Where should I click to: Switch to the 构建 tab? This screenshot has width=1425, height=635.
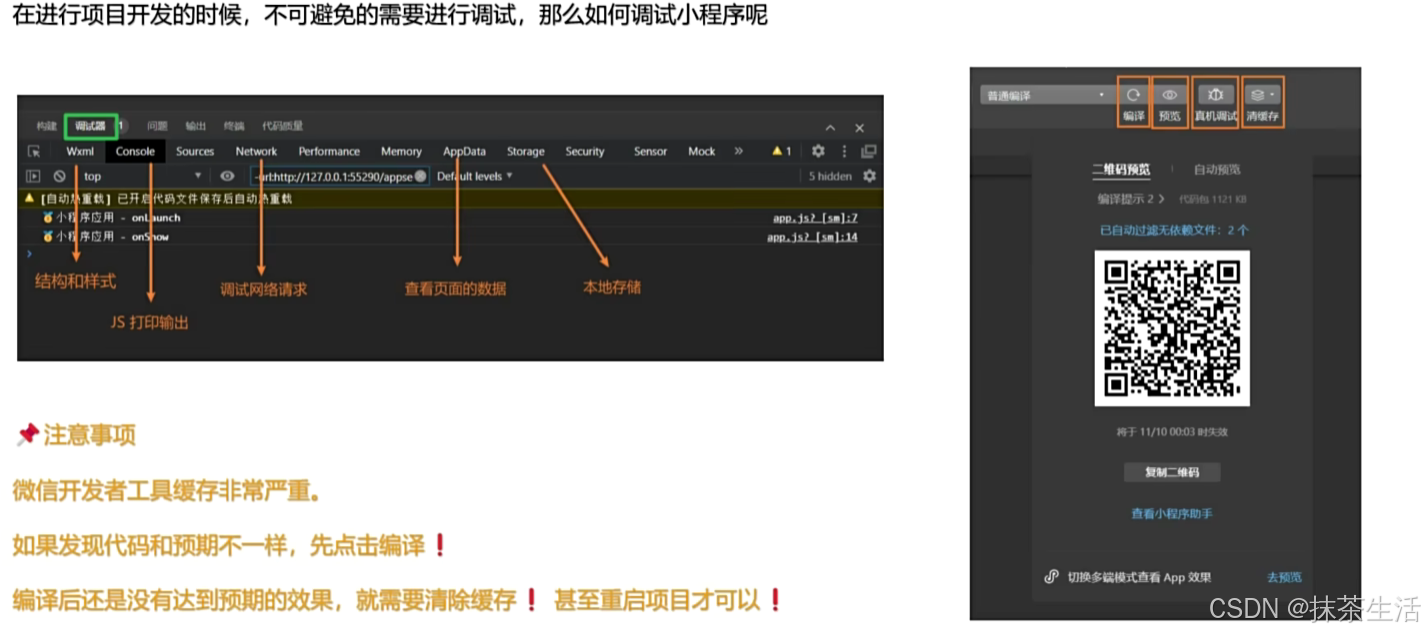click(x=46, y=126)
